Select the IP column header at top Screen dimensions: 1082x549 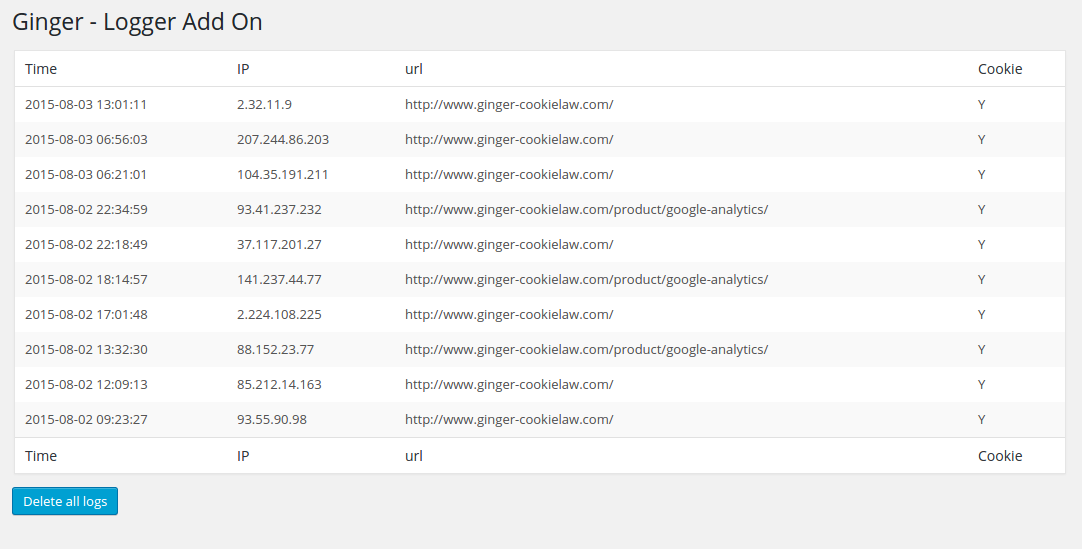[x=243, y=69]
